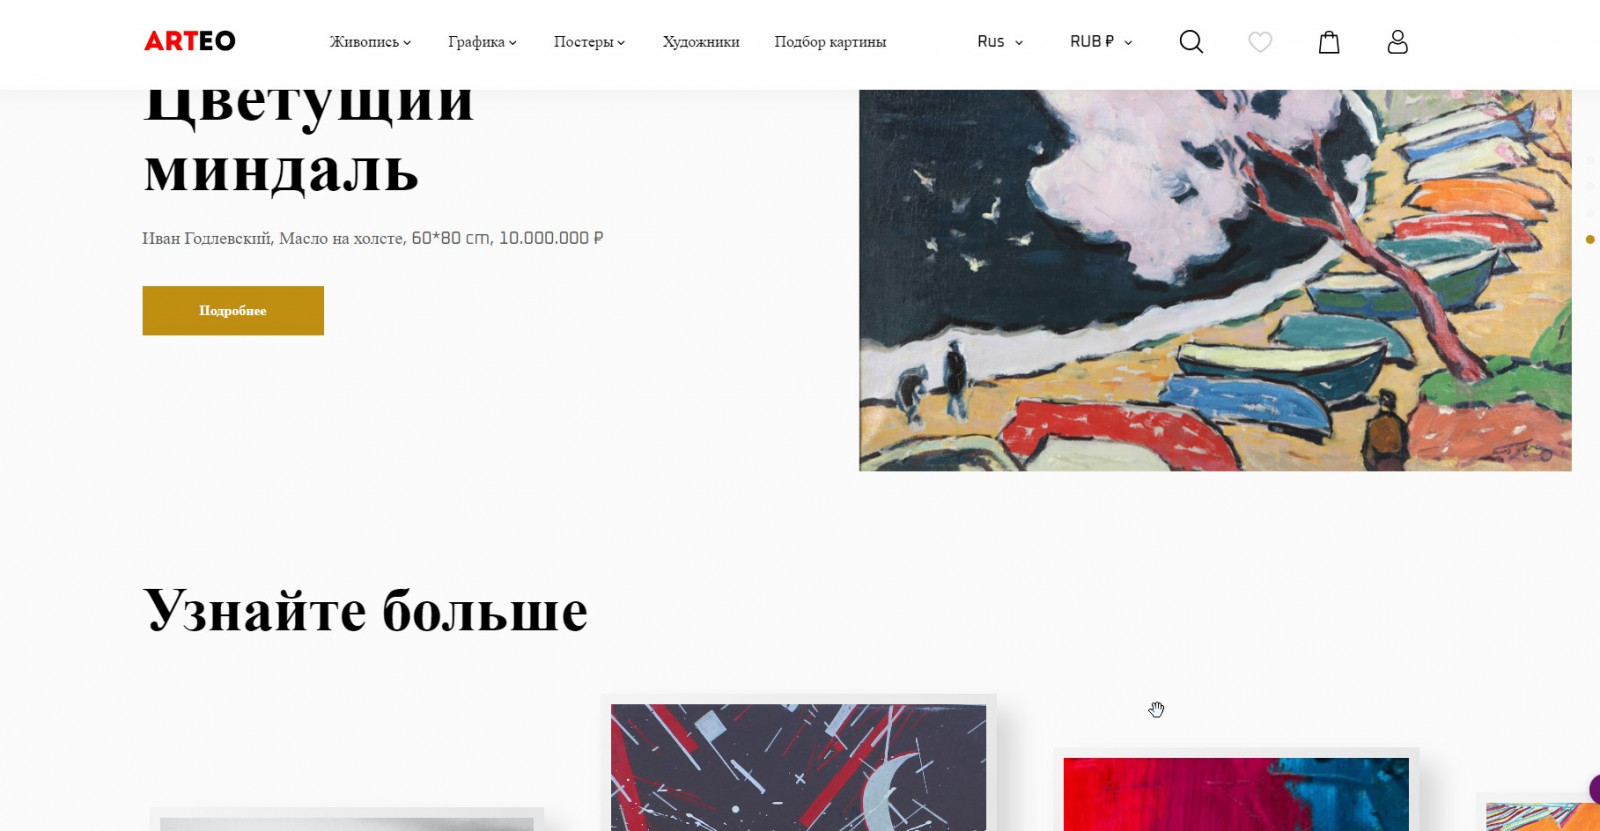
Task: Expand the Живопись dropdown menu
Action: coord(370,42)
